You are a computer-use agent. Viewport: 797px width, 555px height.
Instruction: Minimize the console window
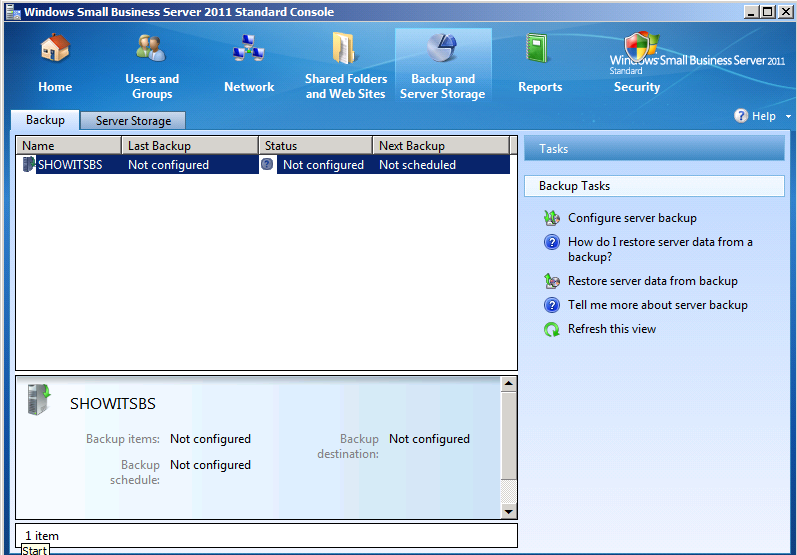751,11
